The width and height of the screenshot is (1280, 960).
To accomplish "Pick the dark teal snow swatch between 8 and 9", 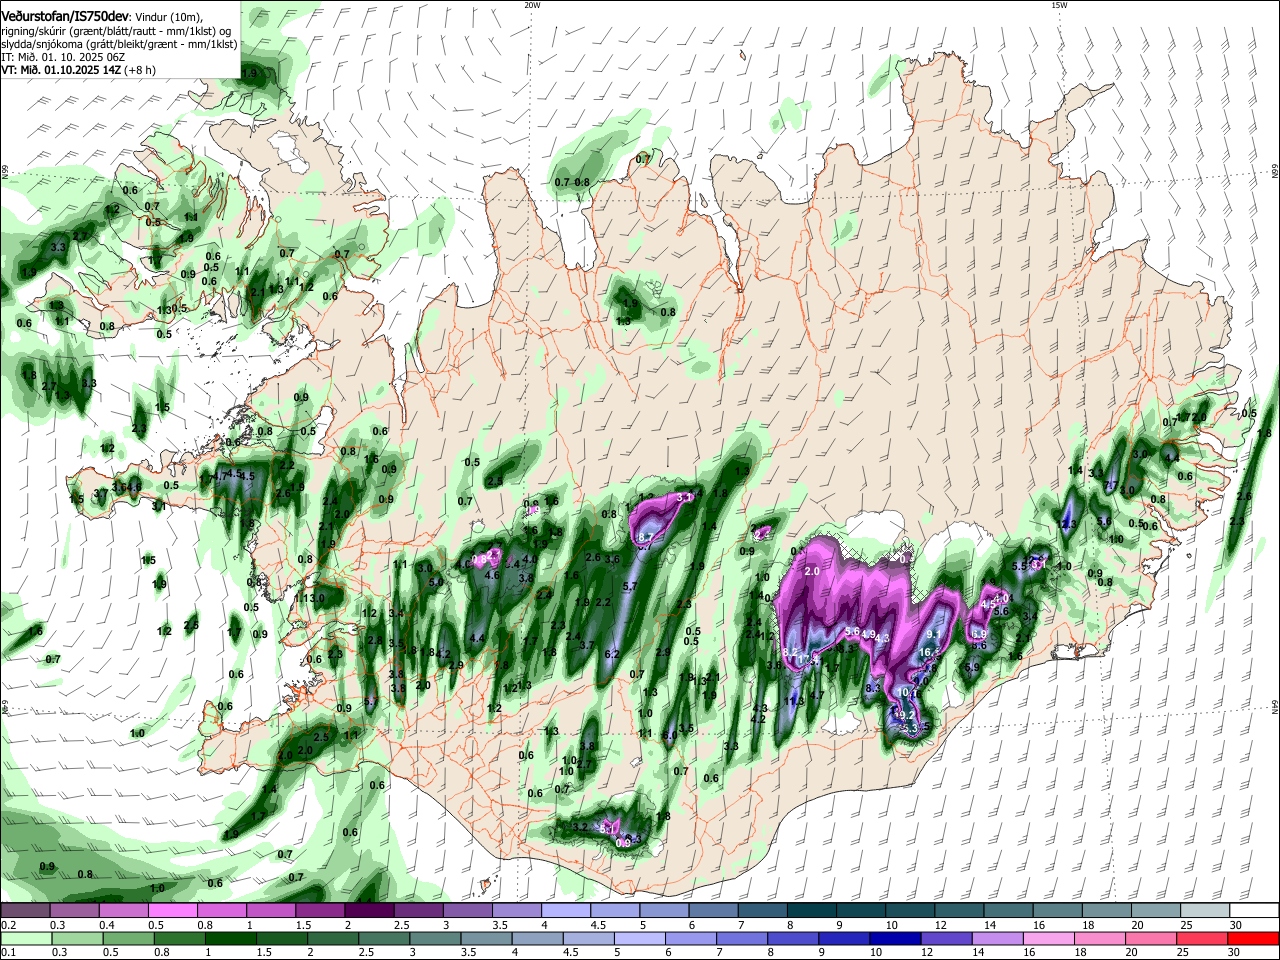I will click(811, 911).
